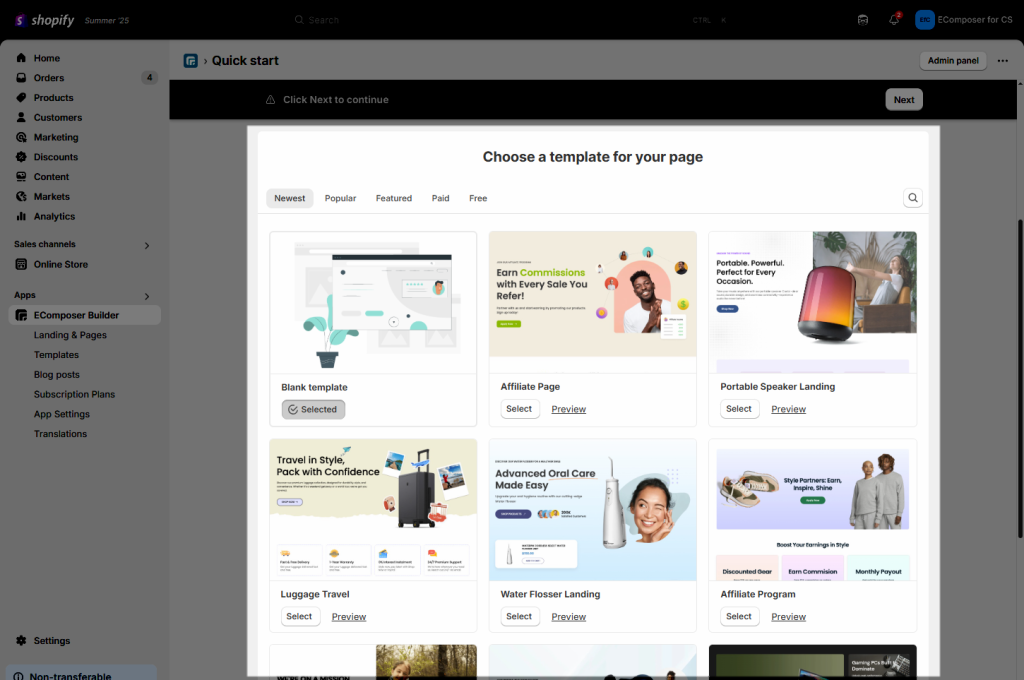Click the warning icon beside Click Next

click(x=270, y=100)
